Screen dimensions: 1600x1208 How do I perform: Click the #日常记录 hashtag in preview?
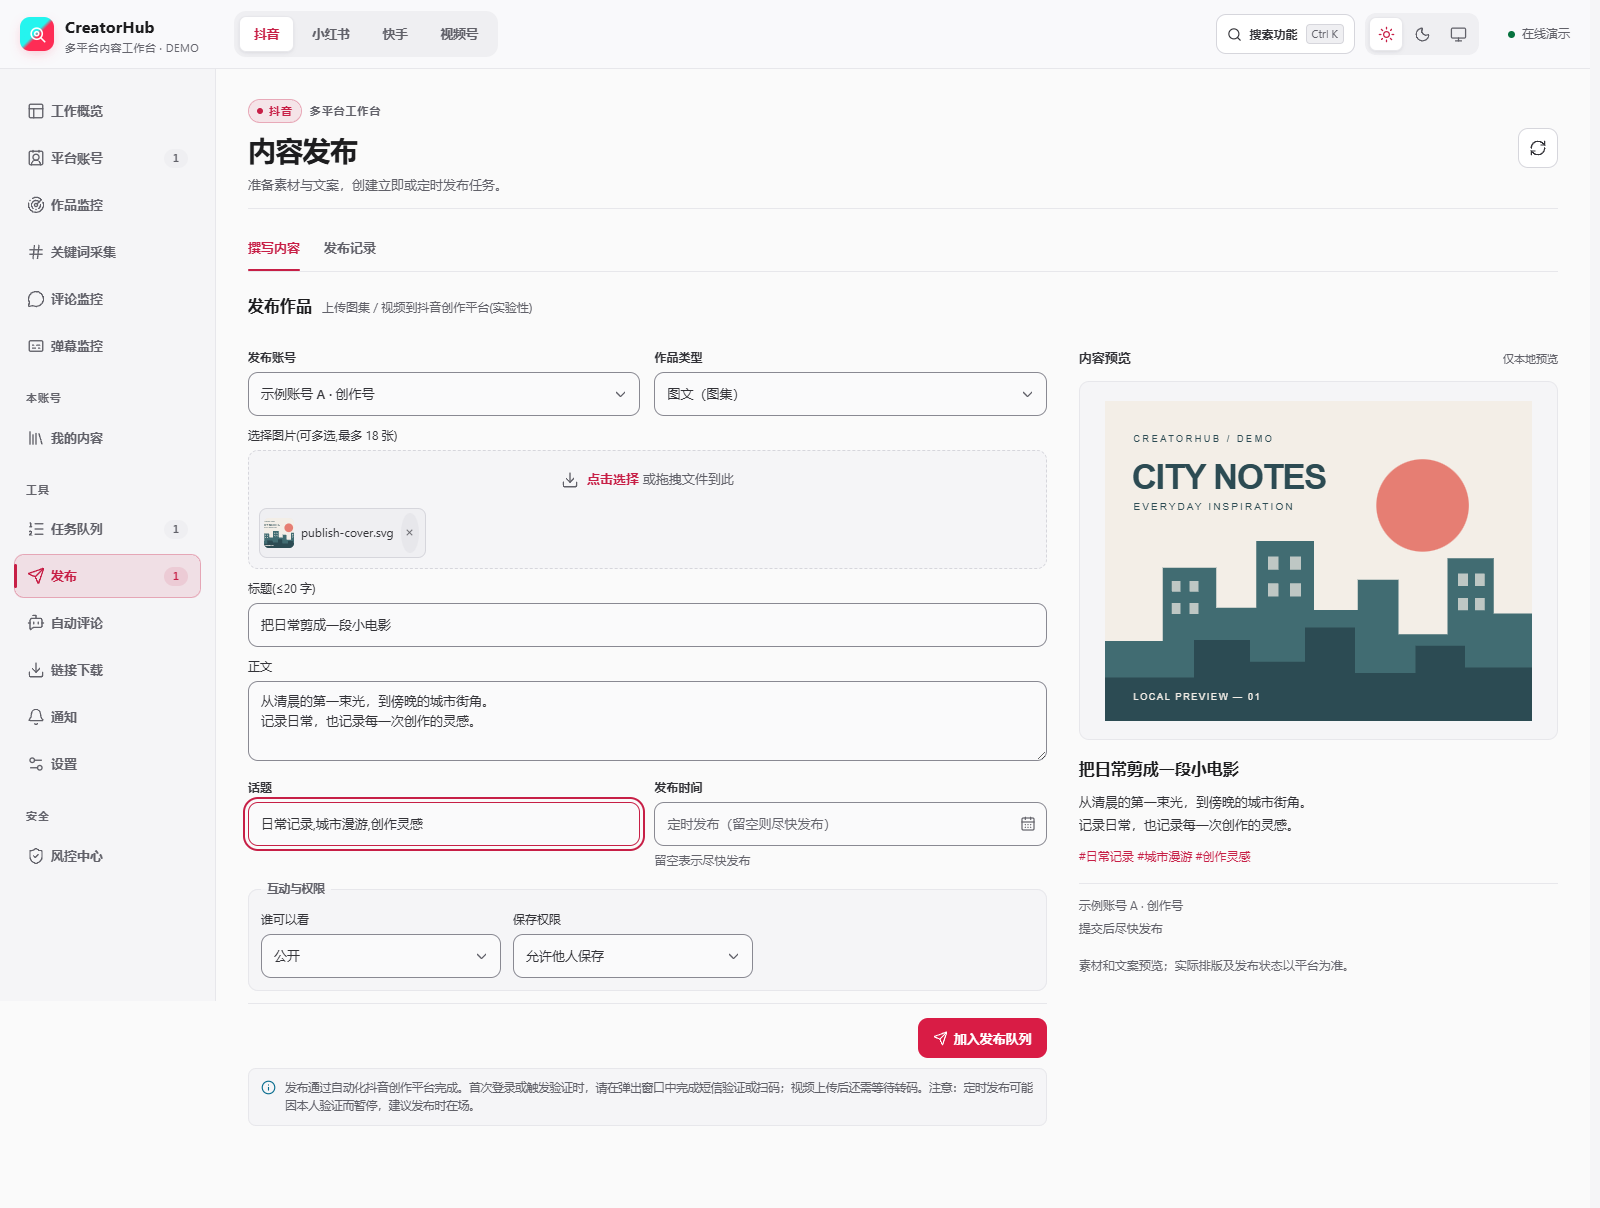pyautogui.click(x=1106, y=857)
